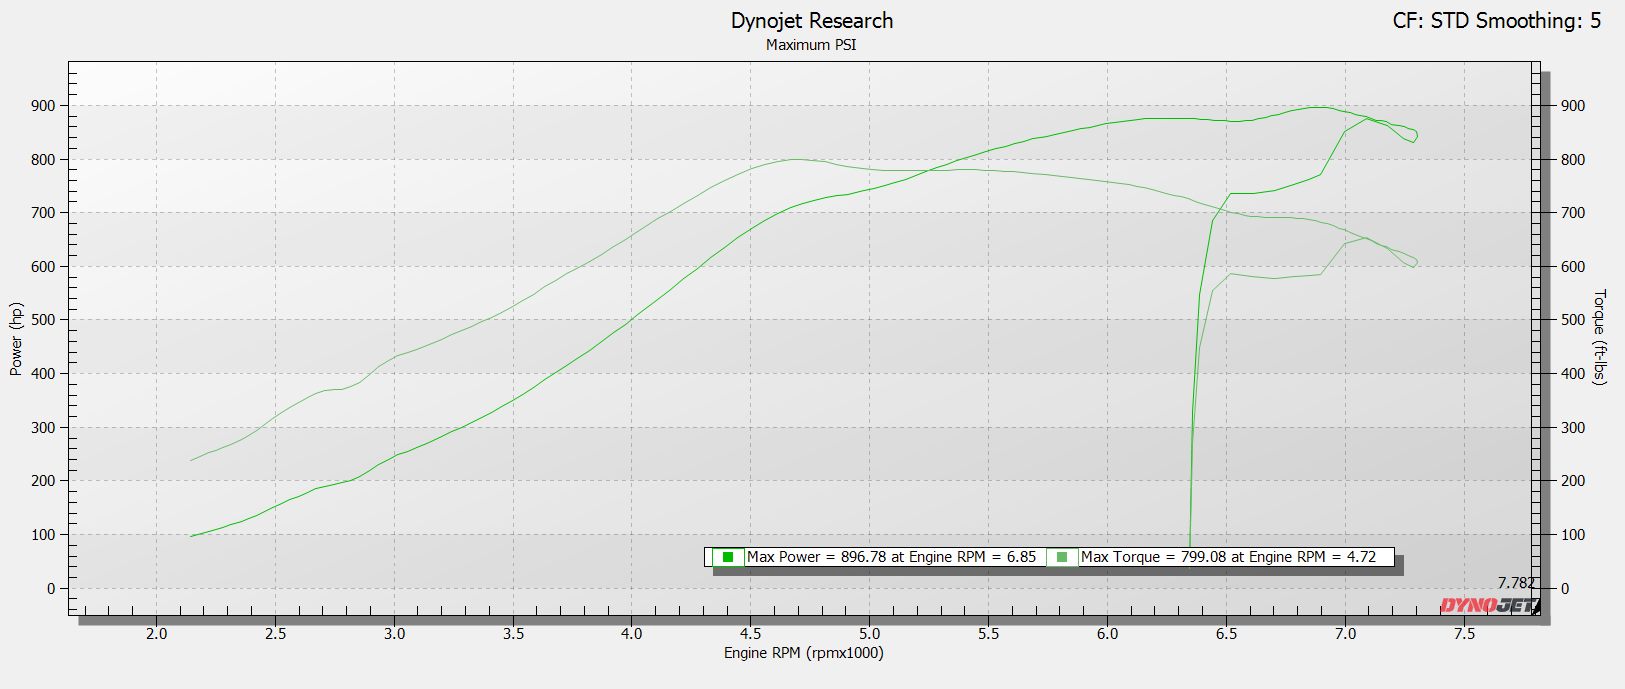The height and width of the screenshot is (689, 1625).
Task: Click the Power (hp) axis label
Action: click(x=16, y=339)
